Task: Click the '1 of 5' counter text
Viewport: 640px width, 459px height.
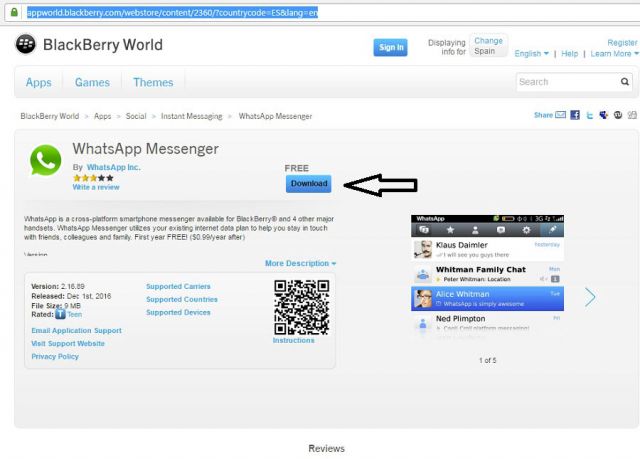Action: coord(487,360)
